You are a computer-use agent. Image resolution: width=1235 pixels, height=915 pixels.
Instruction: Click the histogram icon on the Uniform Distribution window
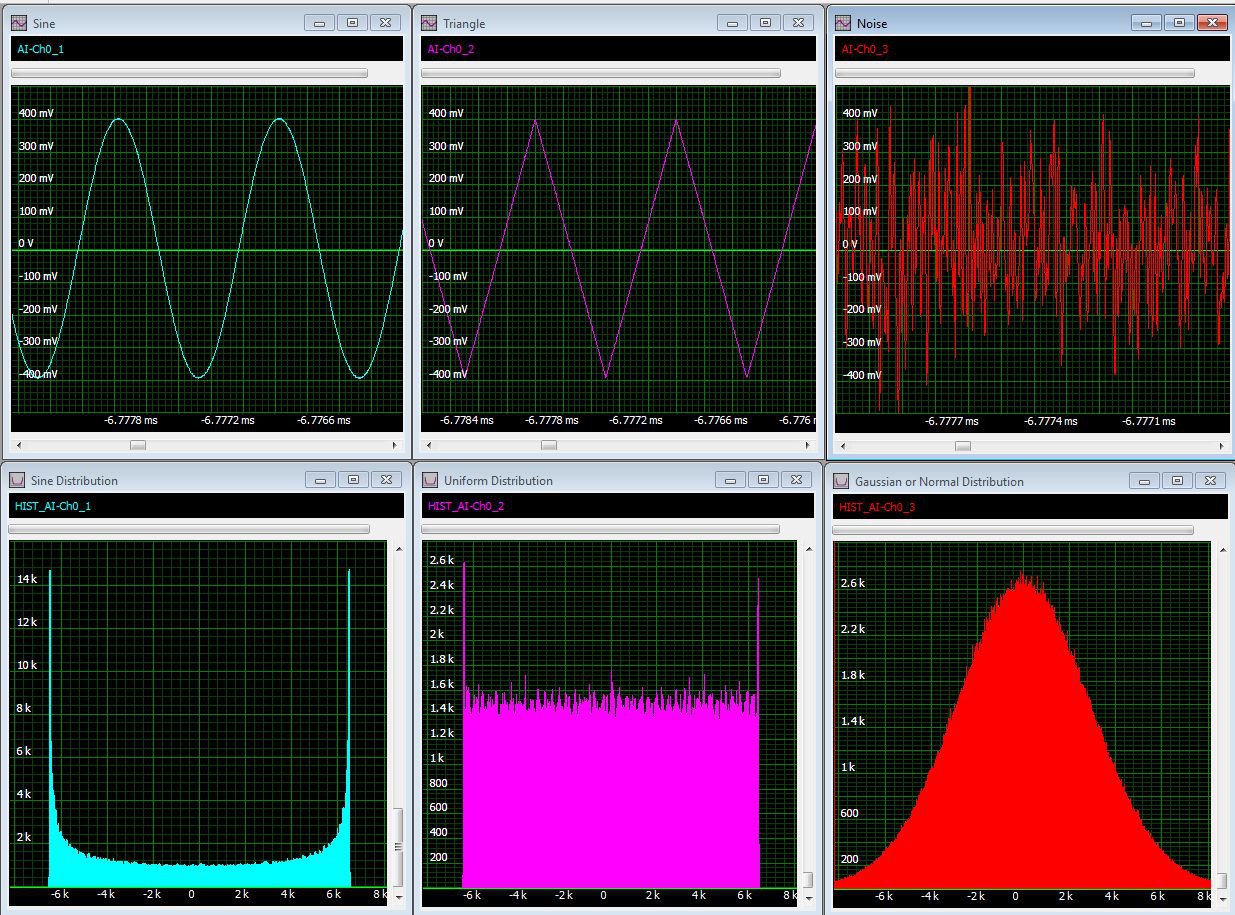point(430,480)
